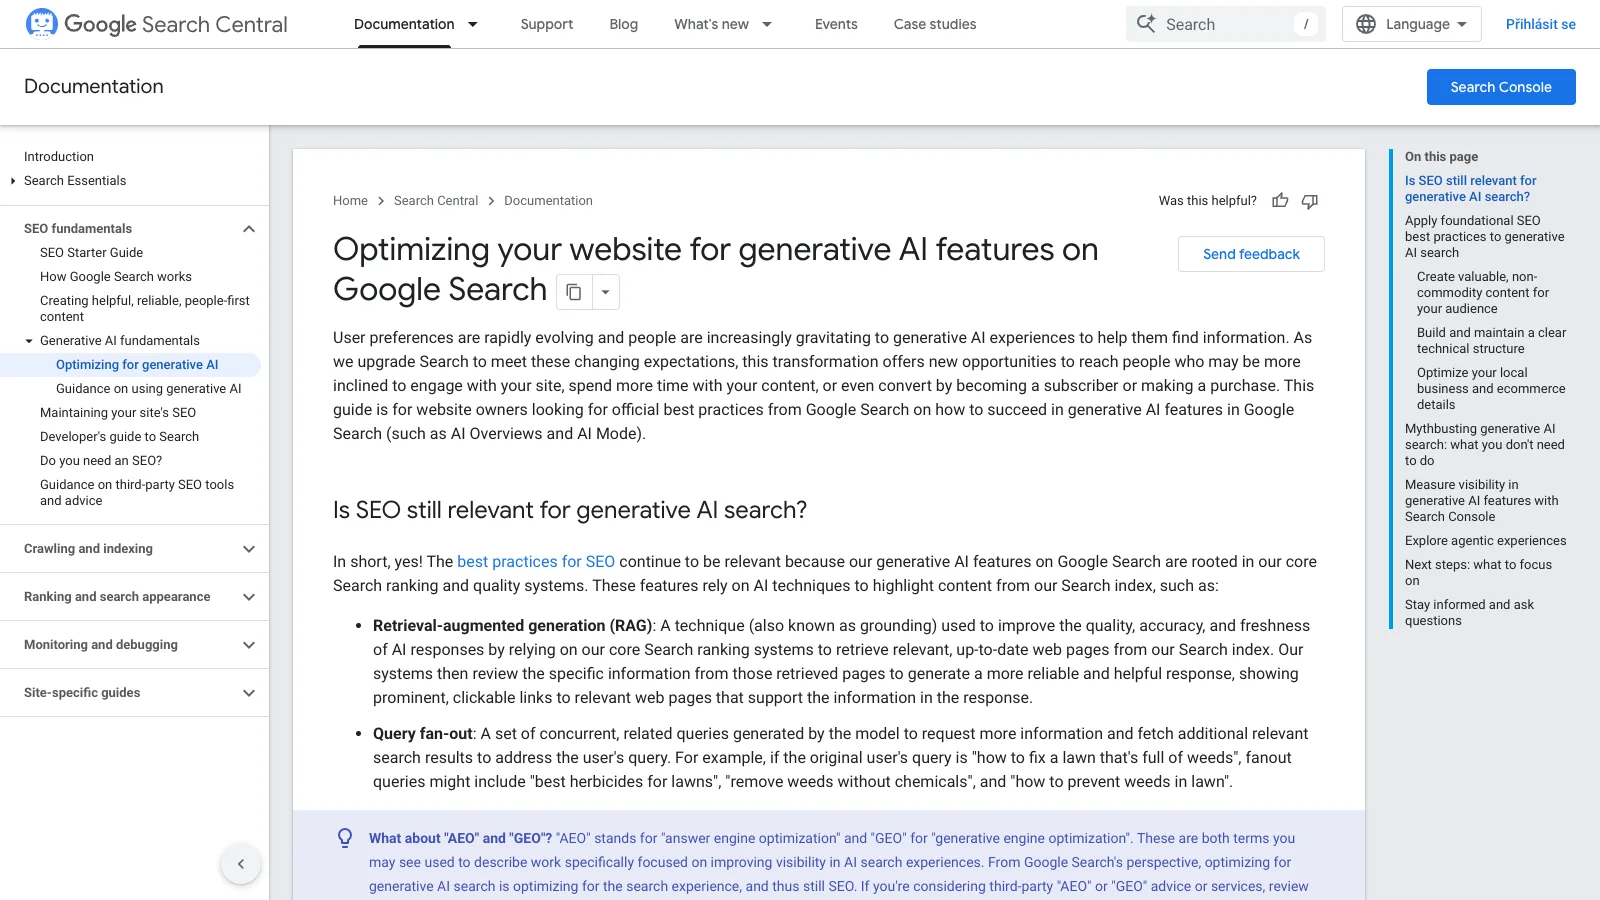Open How Google Search works page
The height and width of the screenshot is (900, 1600).
click(x=116, y=277)
